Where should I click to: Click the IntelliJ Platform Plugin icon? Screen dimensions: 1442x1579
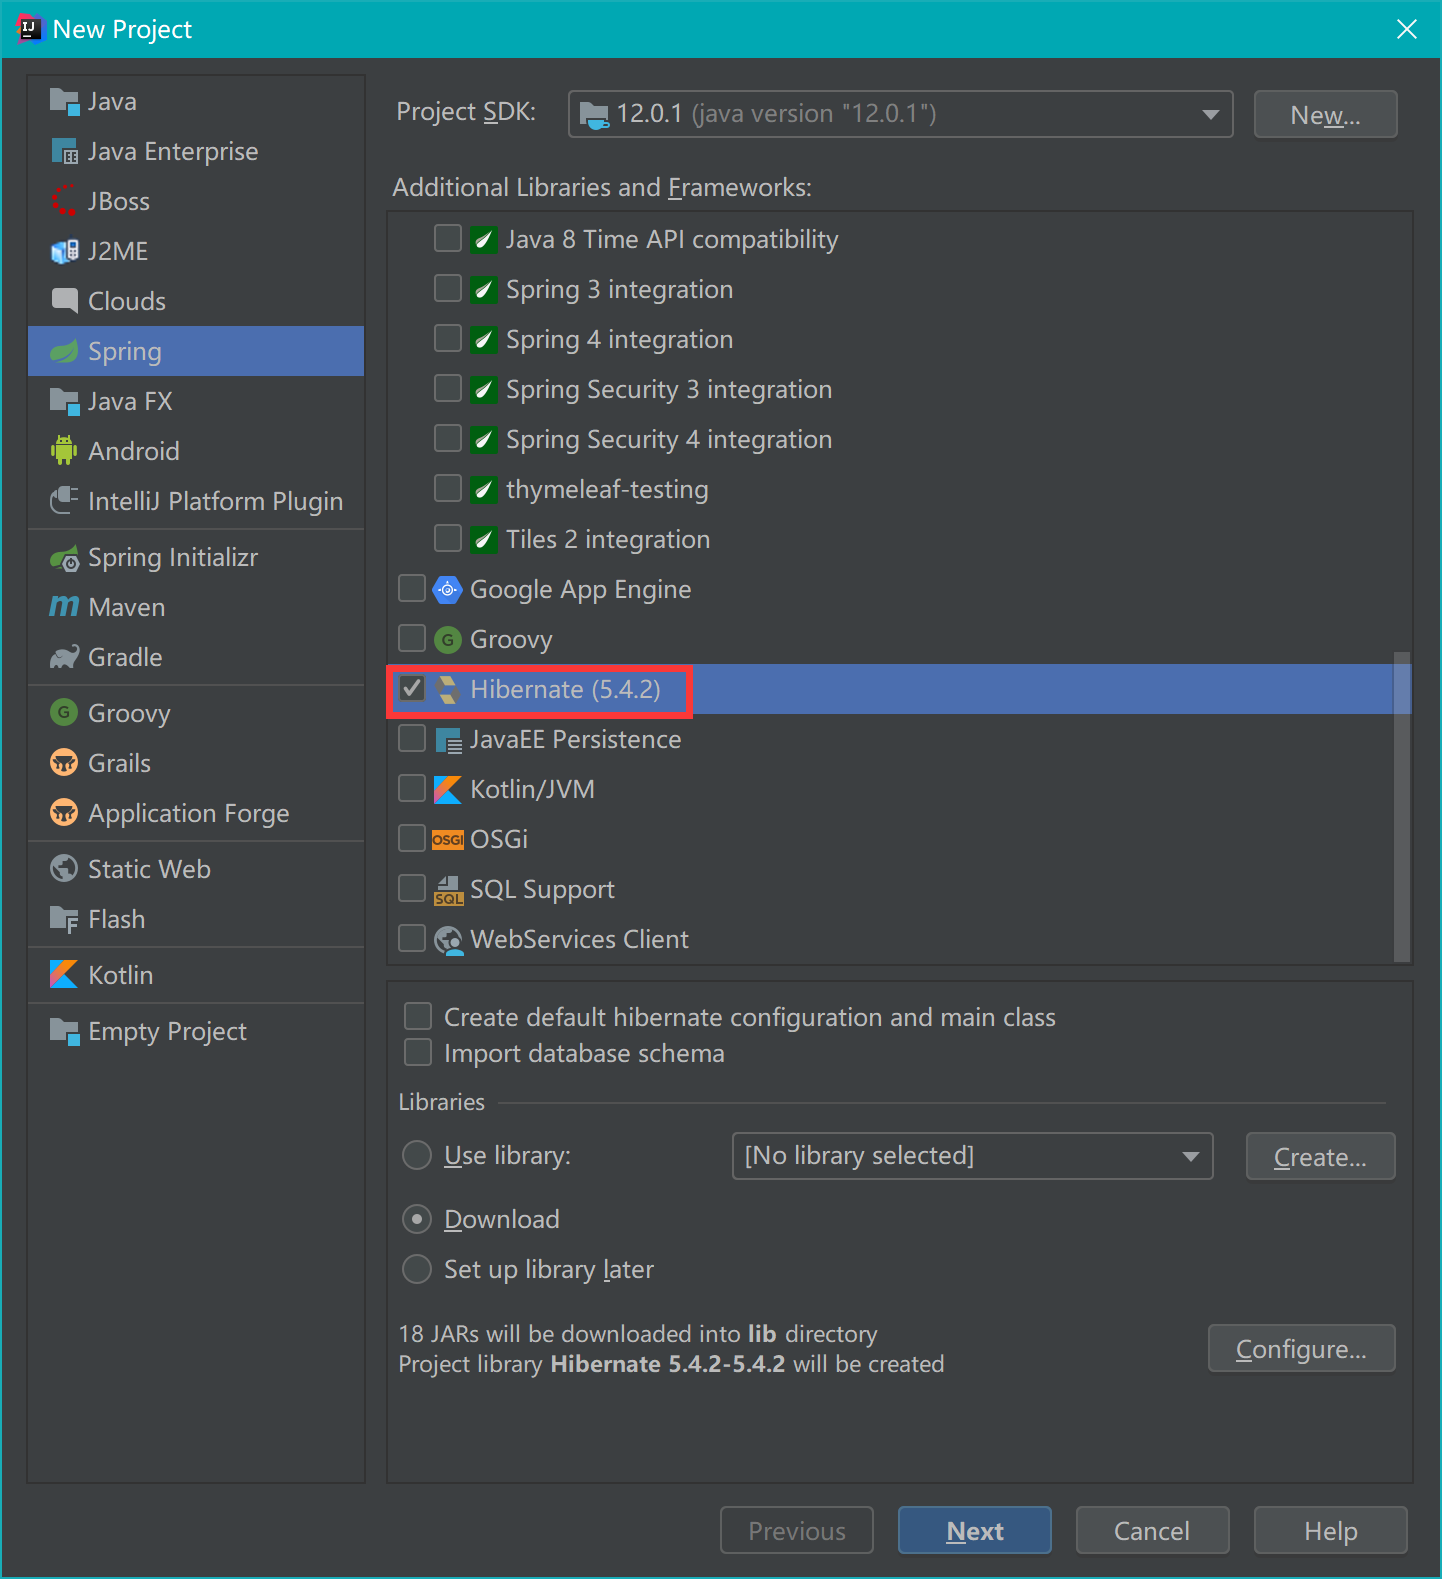click(x=64, y=501)
